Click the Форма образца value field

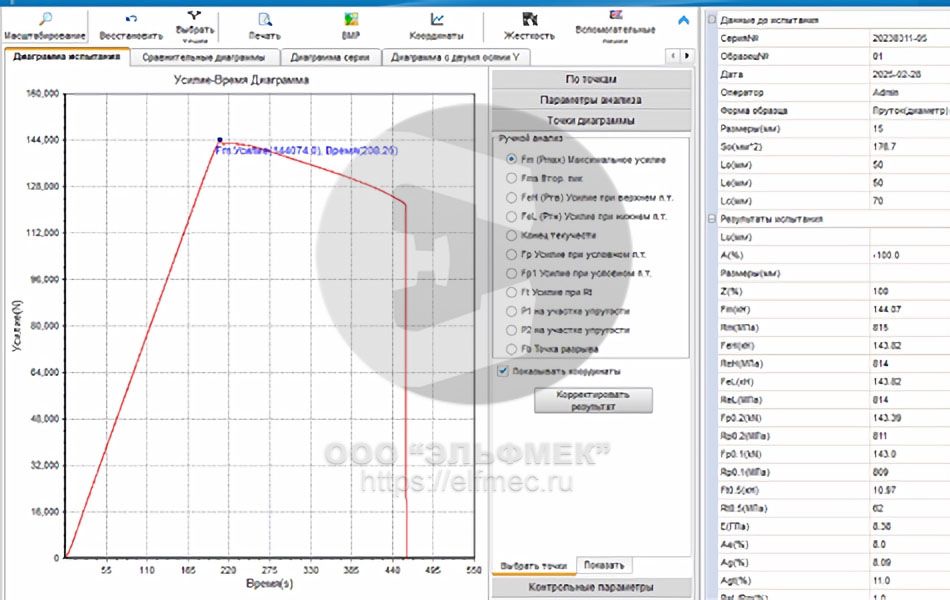click(910, 110)
